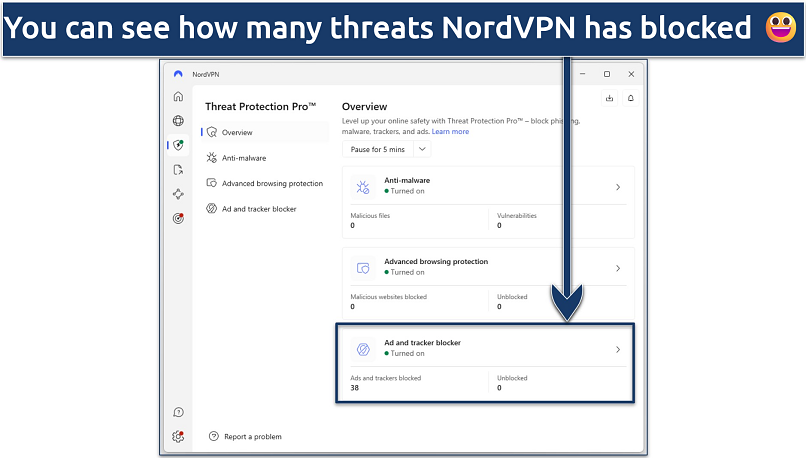Expand Anti-malware card chevron

pos(618,187)
